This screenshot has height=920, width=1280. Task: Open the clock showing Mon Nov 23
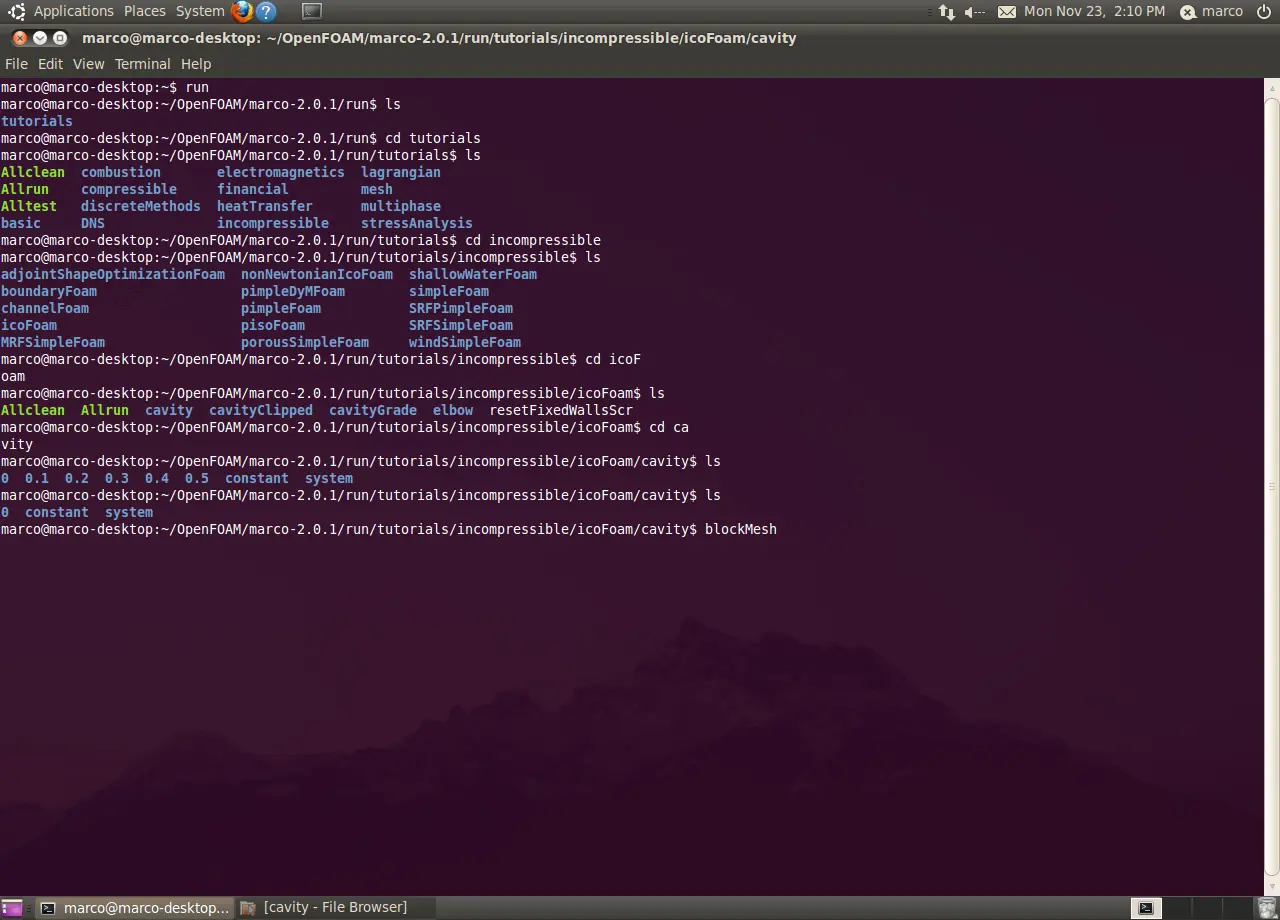click(1094, 11)
